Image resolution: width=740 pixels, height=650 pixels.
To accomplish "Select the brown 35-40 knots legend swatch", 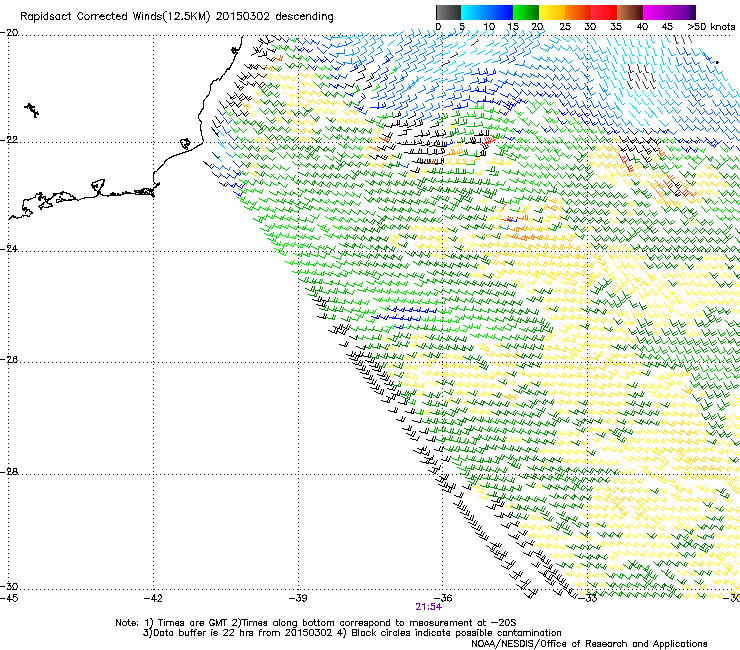I will pyautogui.click(x=630, y=12).
